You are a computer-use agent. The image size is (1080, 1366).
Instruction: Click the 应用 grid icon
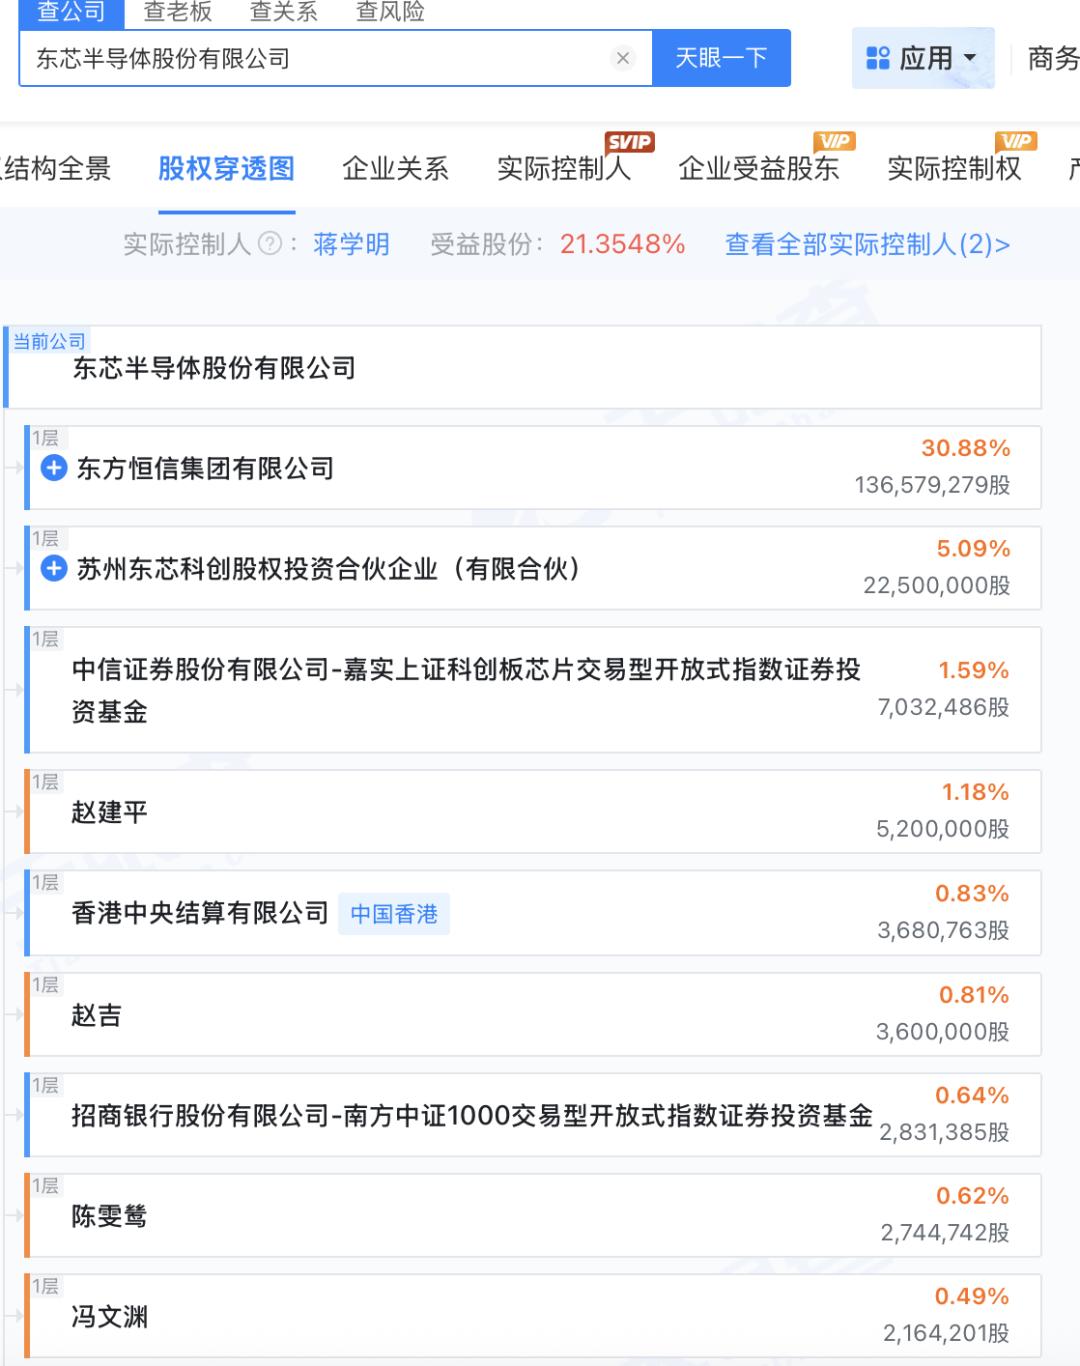pyautogui.click(x=878, y=58)
